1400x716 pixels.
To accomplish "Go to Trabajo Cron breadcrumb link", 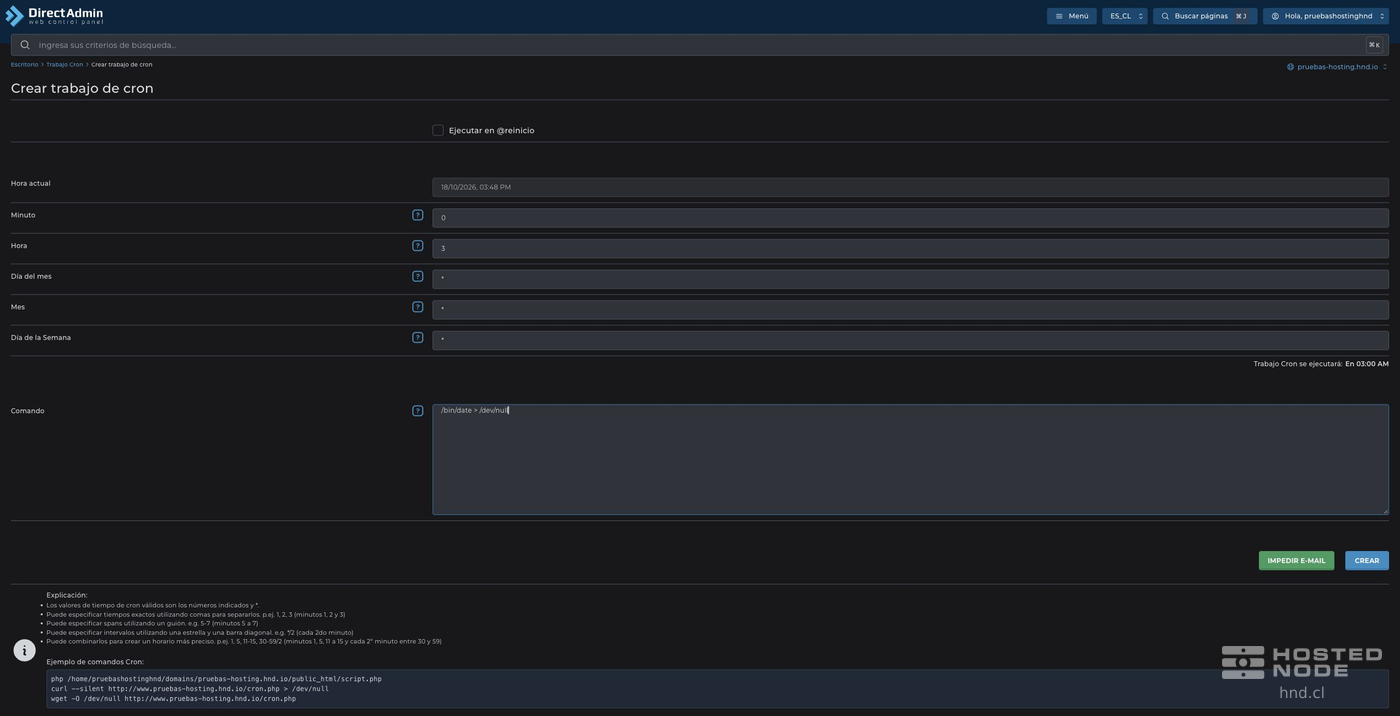I will 65,65.
